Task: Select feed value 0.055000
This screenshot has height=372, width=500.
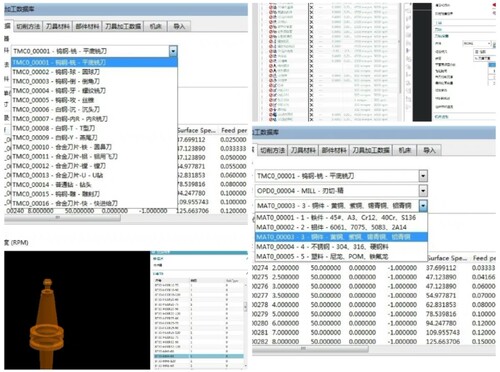Action: [233, 166]
